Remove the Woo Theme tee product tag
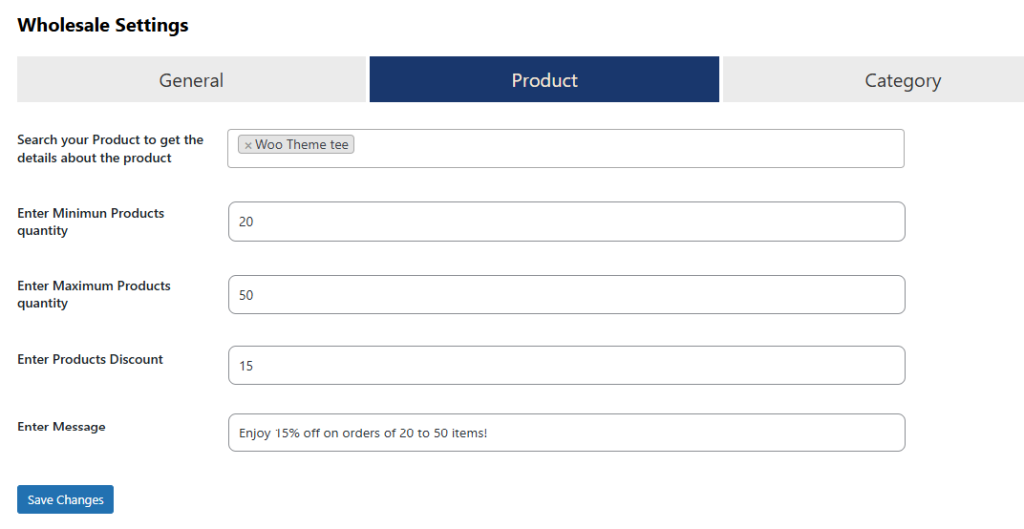1024x529 pixels. 248,146
